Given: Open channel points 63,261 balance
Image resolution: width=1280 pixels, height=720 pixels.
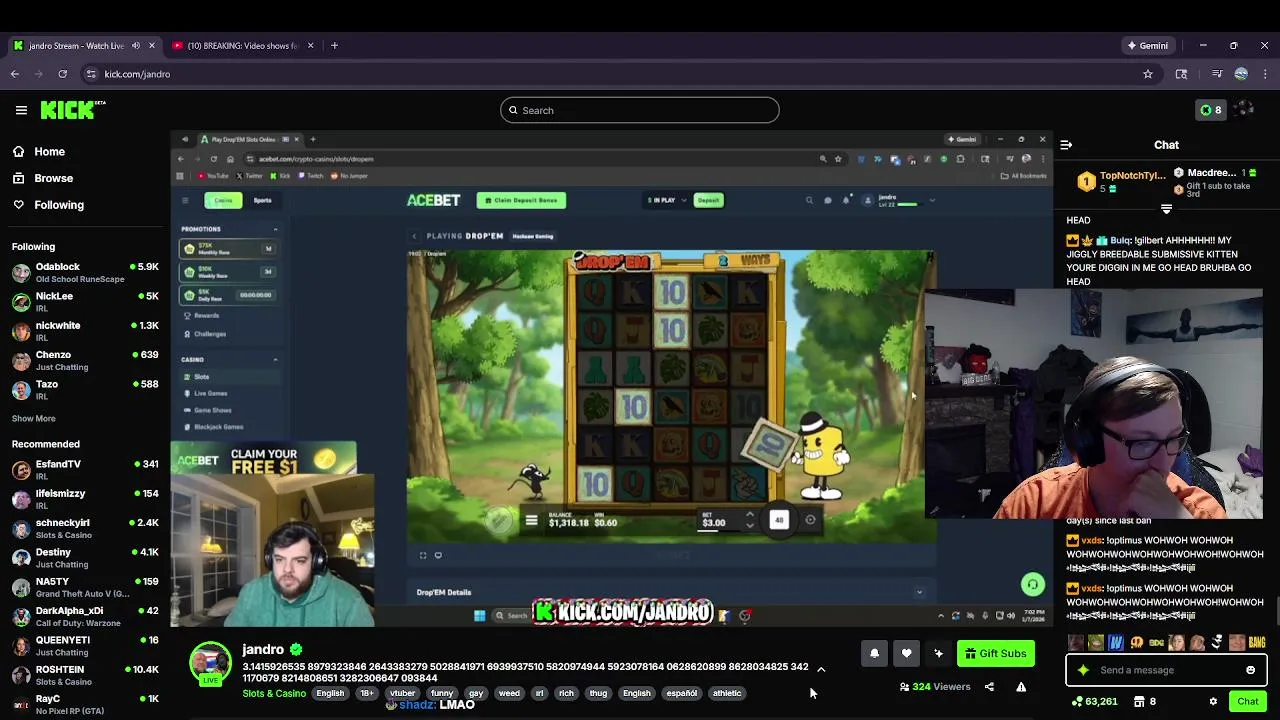Looking at the screenshot, I should click(1094, 701).
